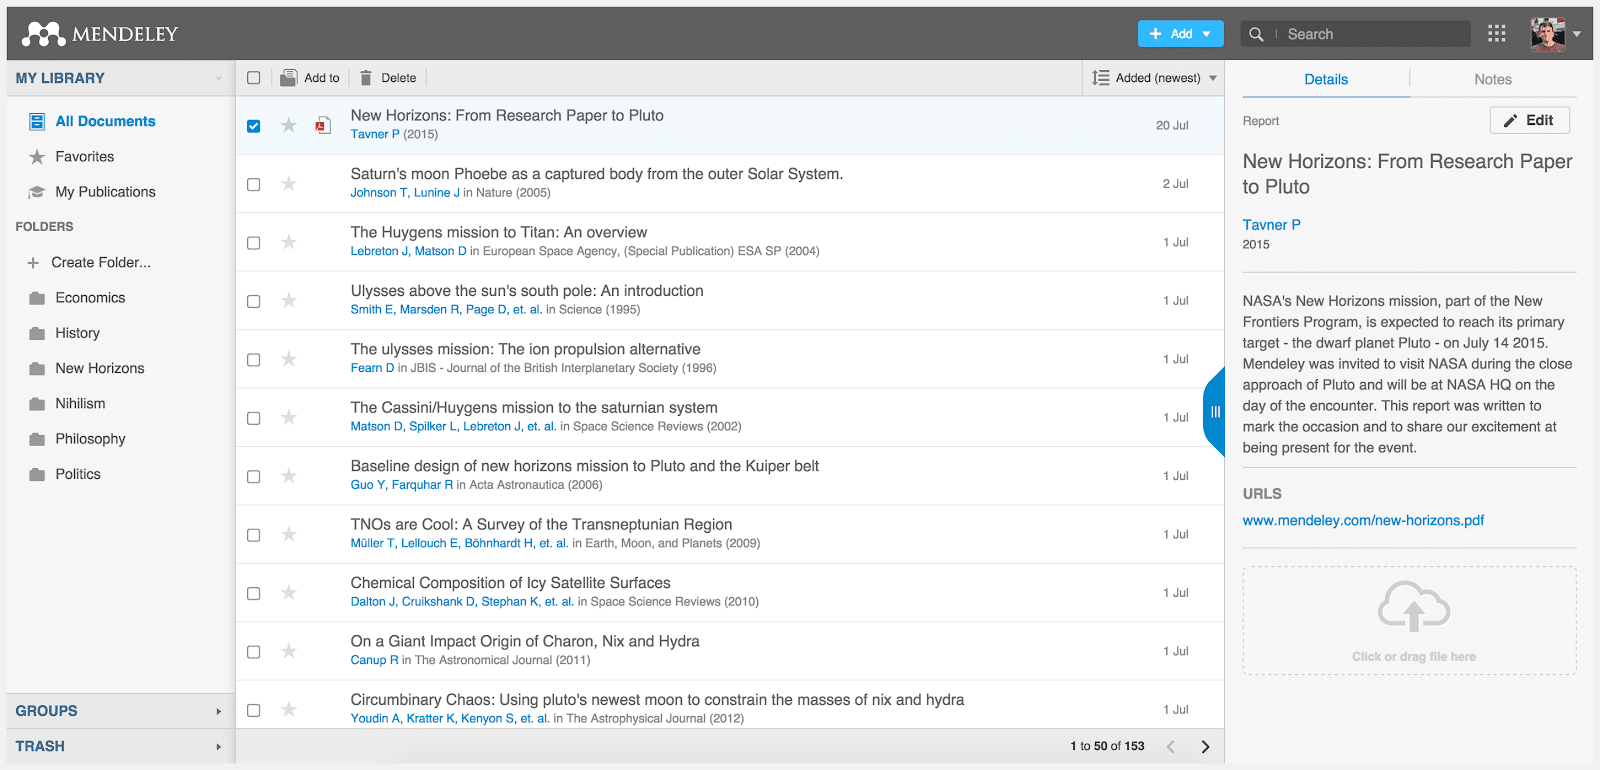Star The Cassini/Huygens mission paper
1600x770 pixels.
click(289, 417)
